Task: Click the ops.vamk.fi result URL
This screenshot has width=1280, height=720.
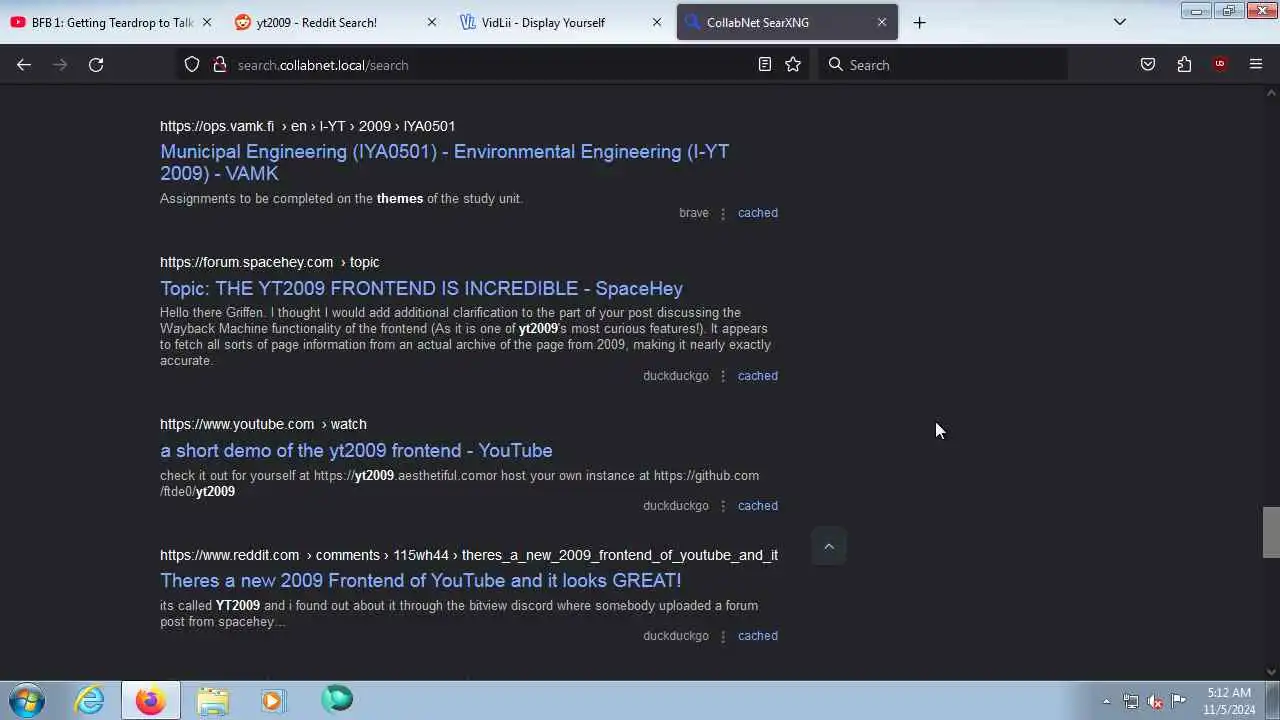Action: (x=307, y=126)
